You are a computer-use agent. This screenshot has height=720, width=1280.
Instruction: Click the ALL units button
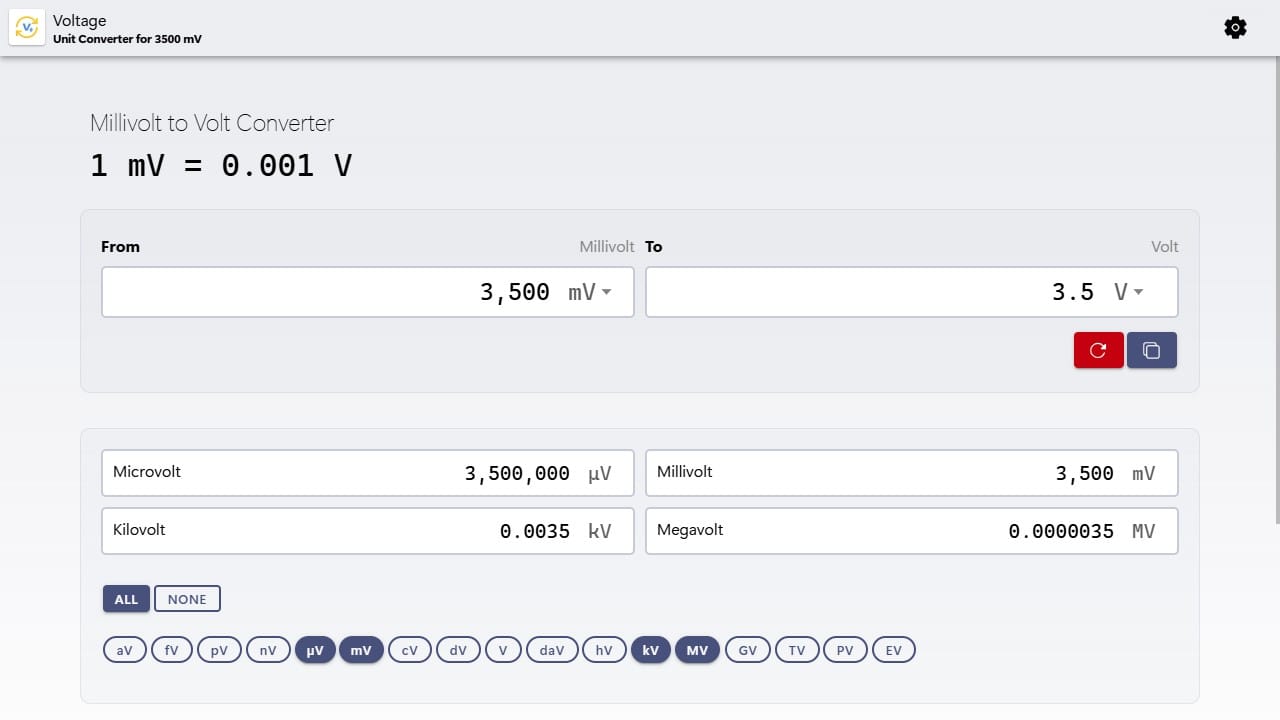[126, 598]
